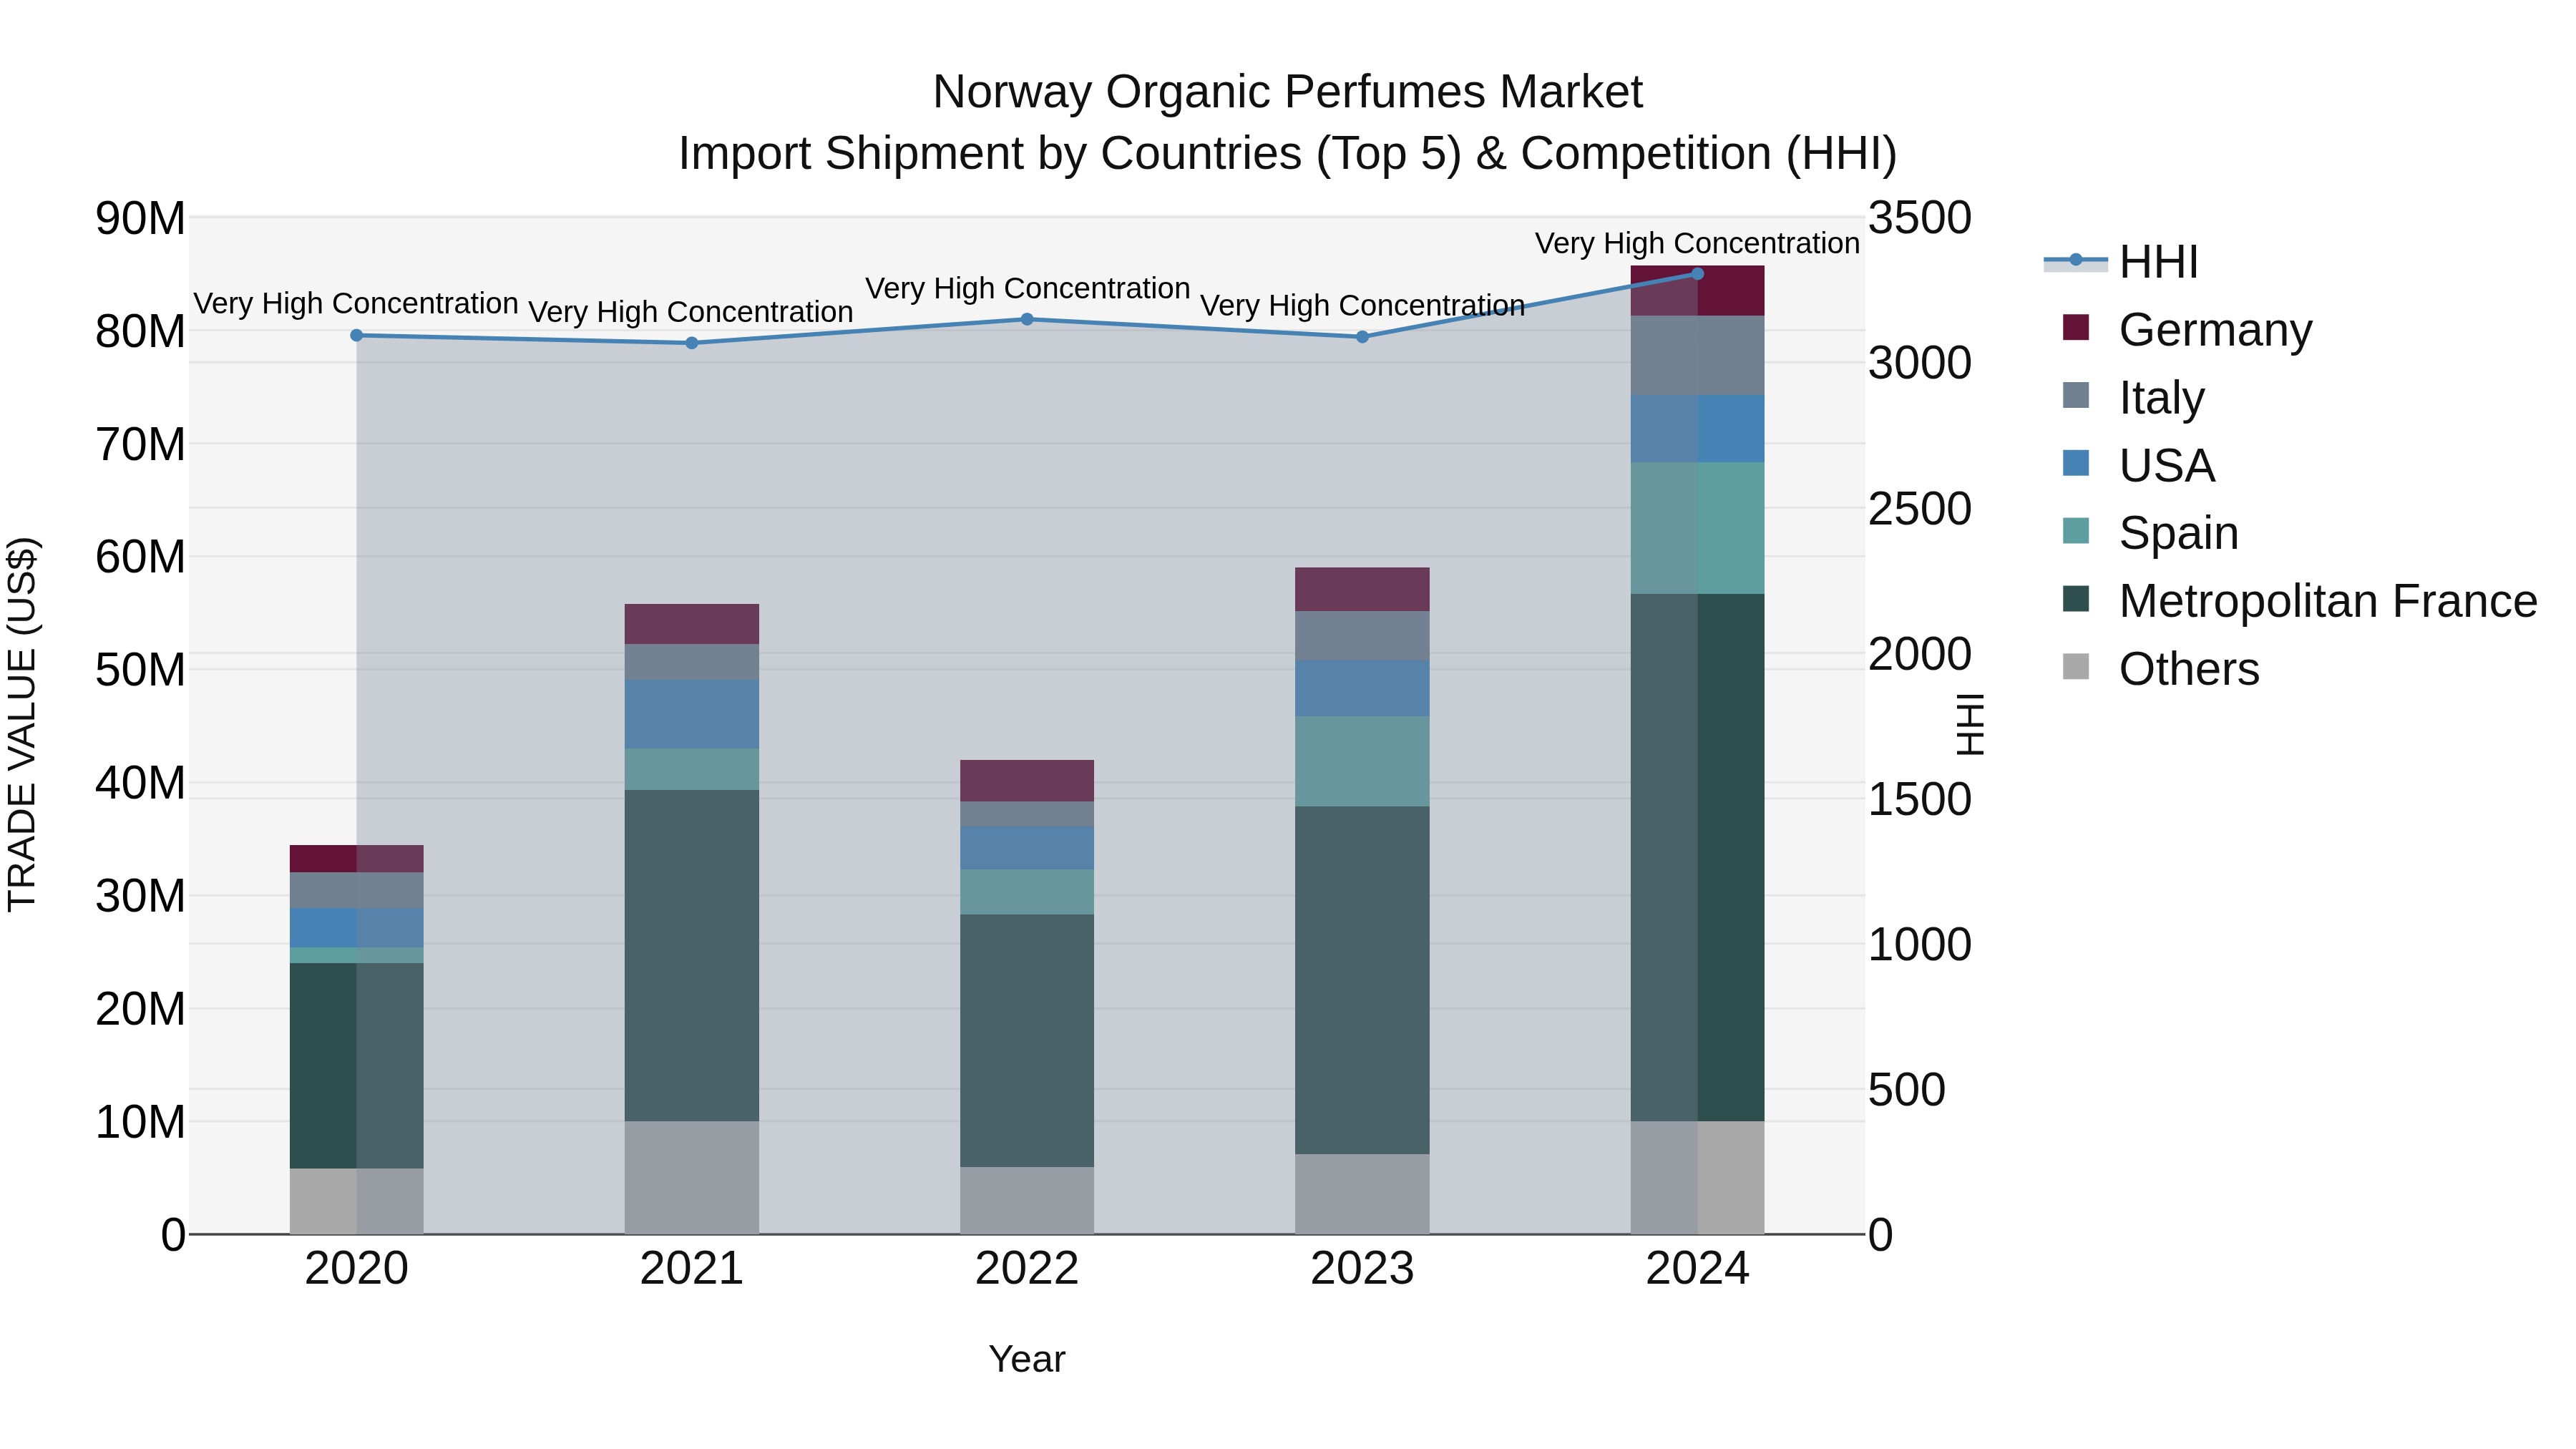Screen dimensions: 2576x1449
Task: Toggle Metropolitan France legend entry
Action: pyautogui.click(x=2299, y=601)
